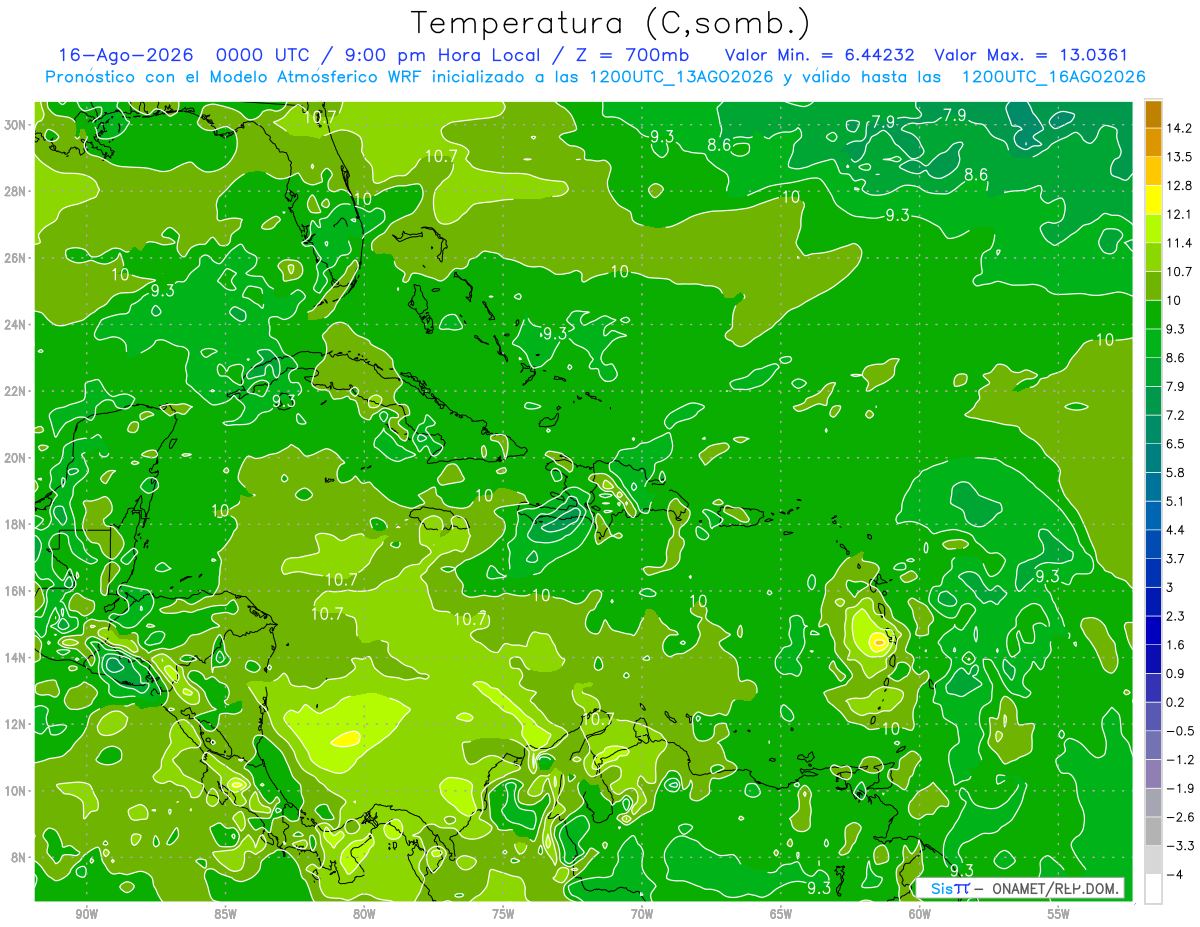1200x927 pixels.
Task: Click the "4.4" colorbar label
Action: (x=1176, y=529)
